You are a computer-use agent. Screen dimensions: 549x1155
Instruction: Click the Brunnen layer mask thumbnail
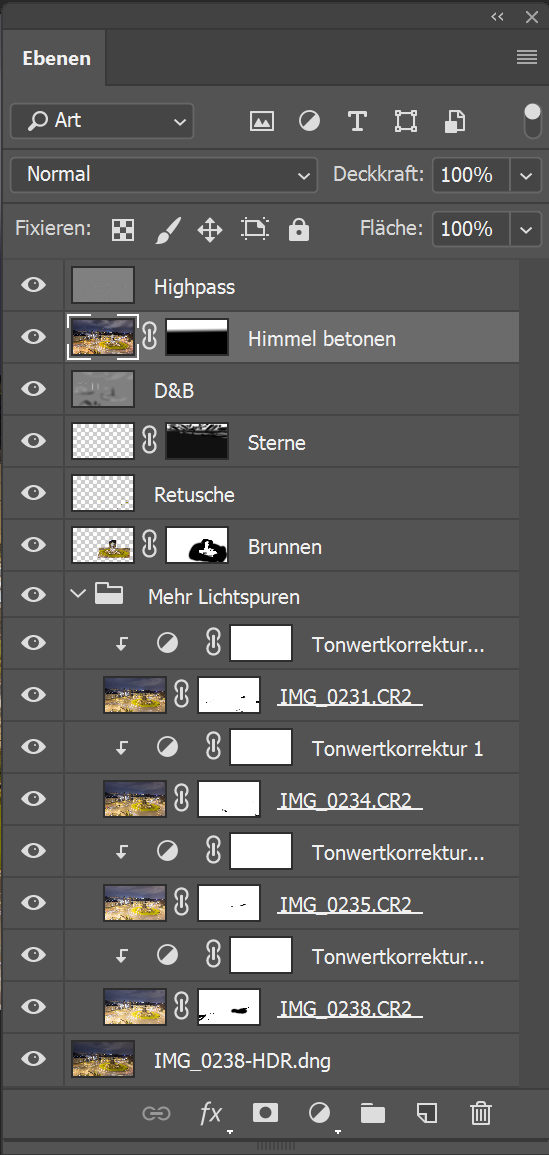[197, 546]
